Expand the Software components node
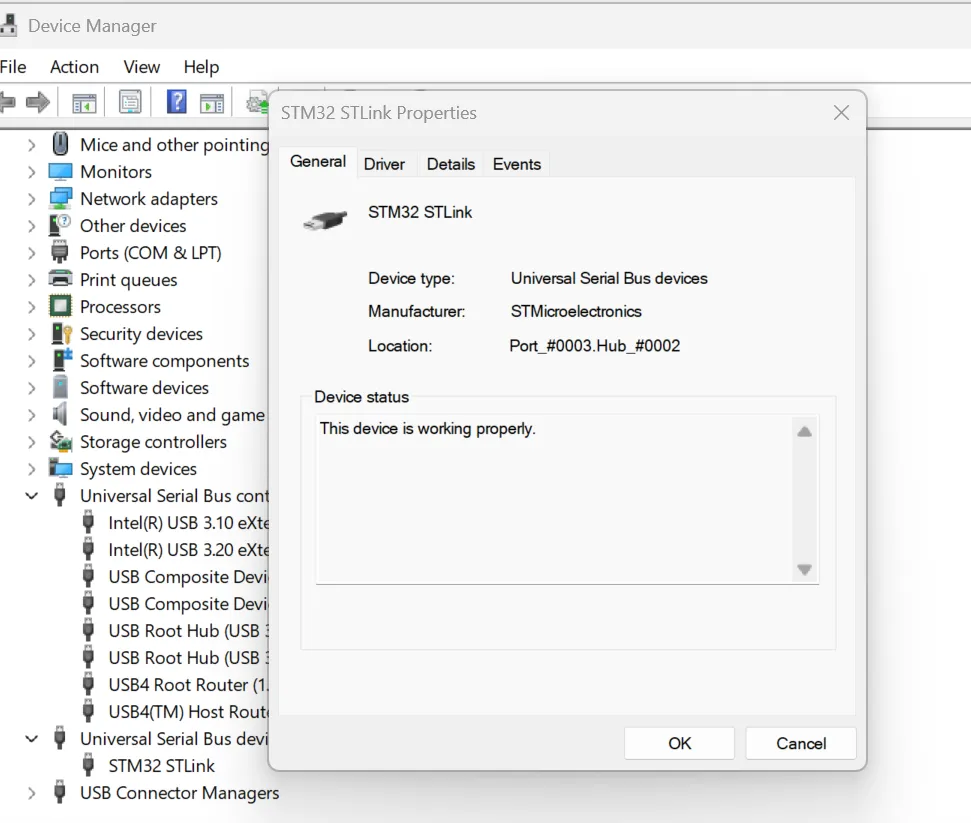This screenshot has height=823, width=971. (x=31, y=360)
